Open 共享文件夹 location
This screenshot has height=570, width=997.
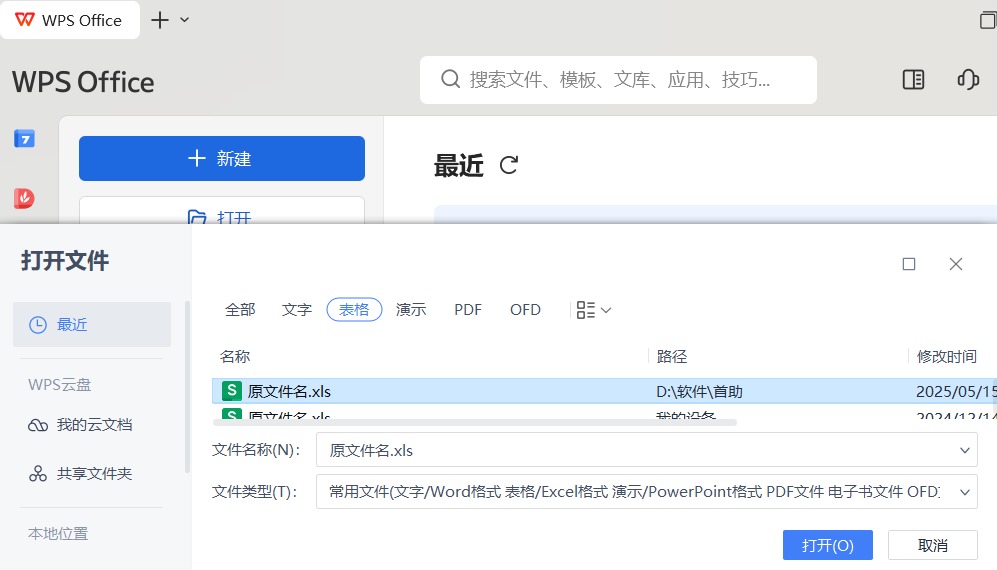coord(92,474)
